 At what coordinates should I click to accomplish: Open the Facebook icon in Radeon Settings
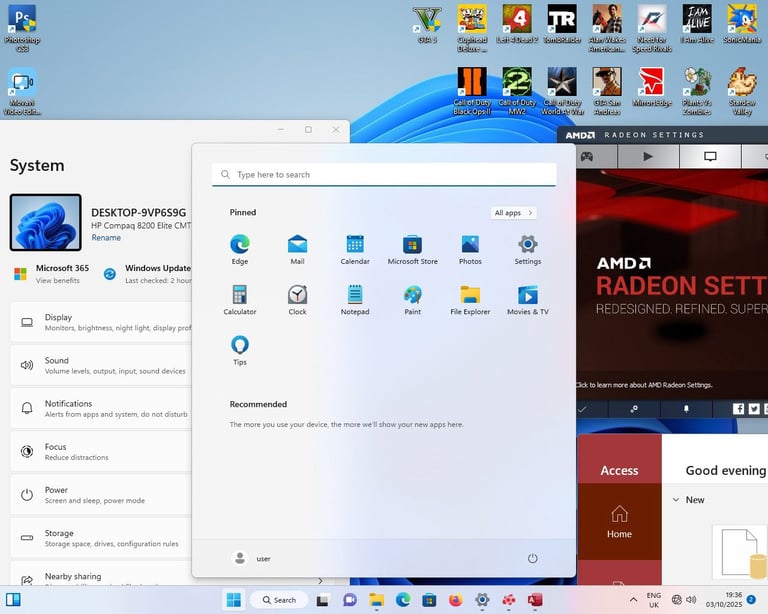tap(739, 409)
